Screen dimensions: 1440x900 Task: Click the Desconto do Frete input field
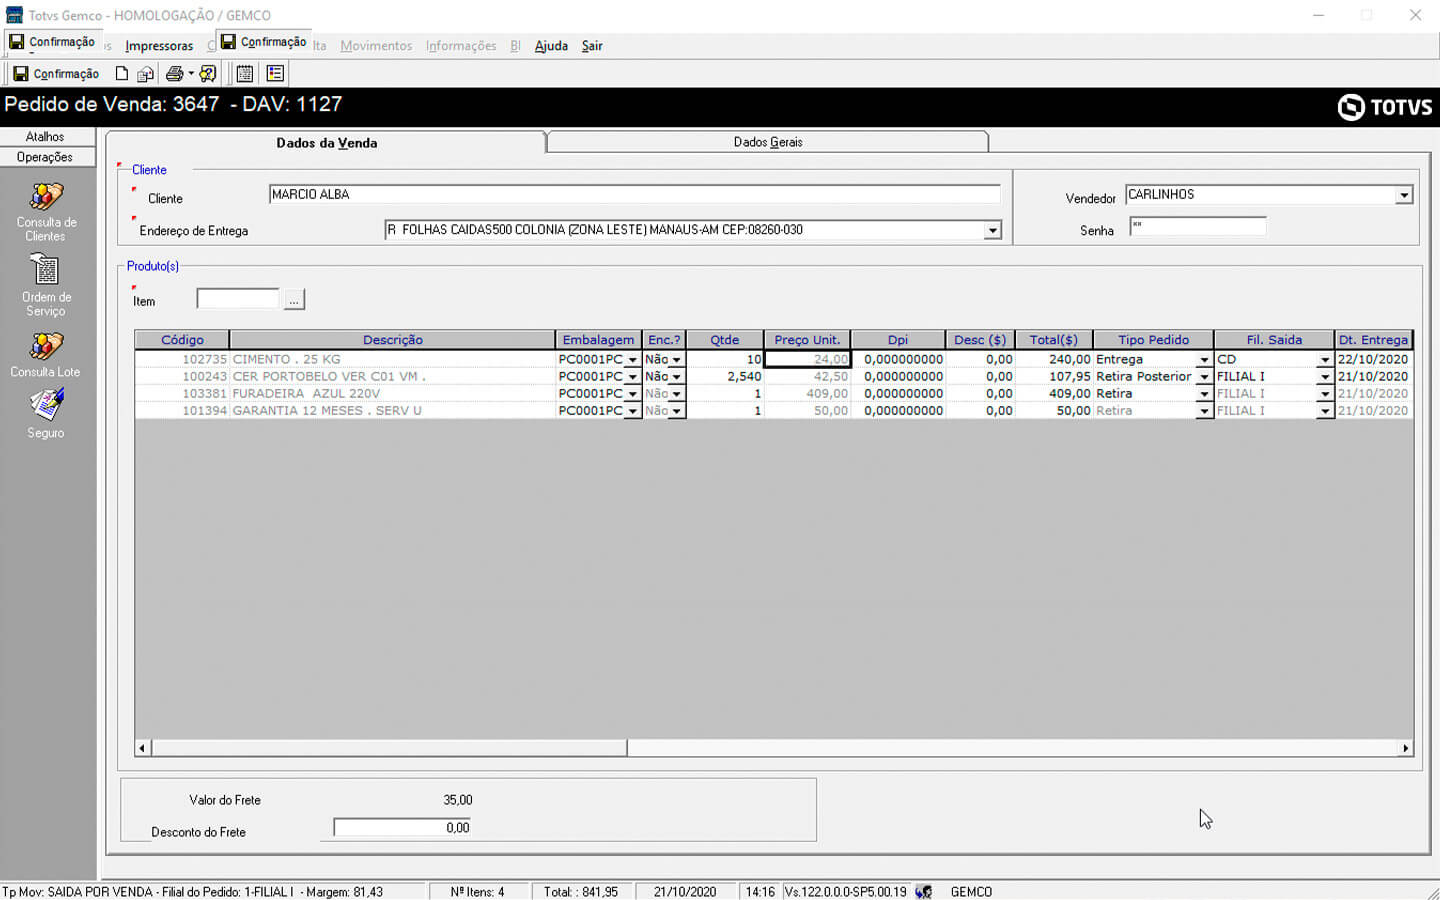point(403,828)
